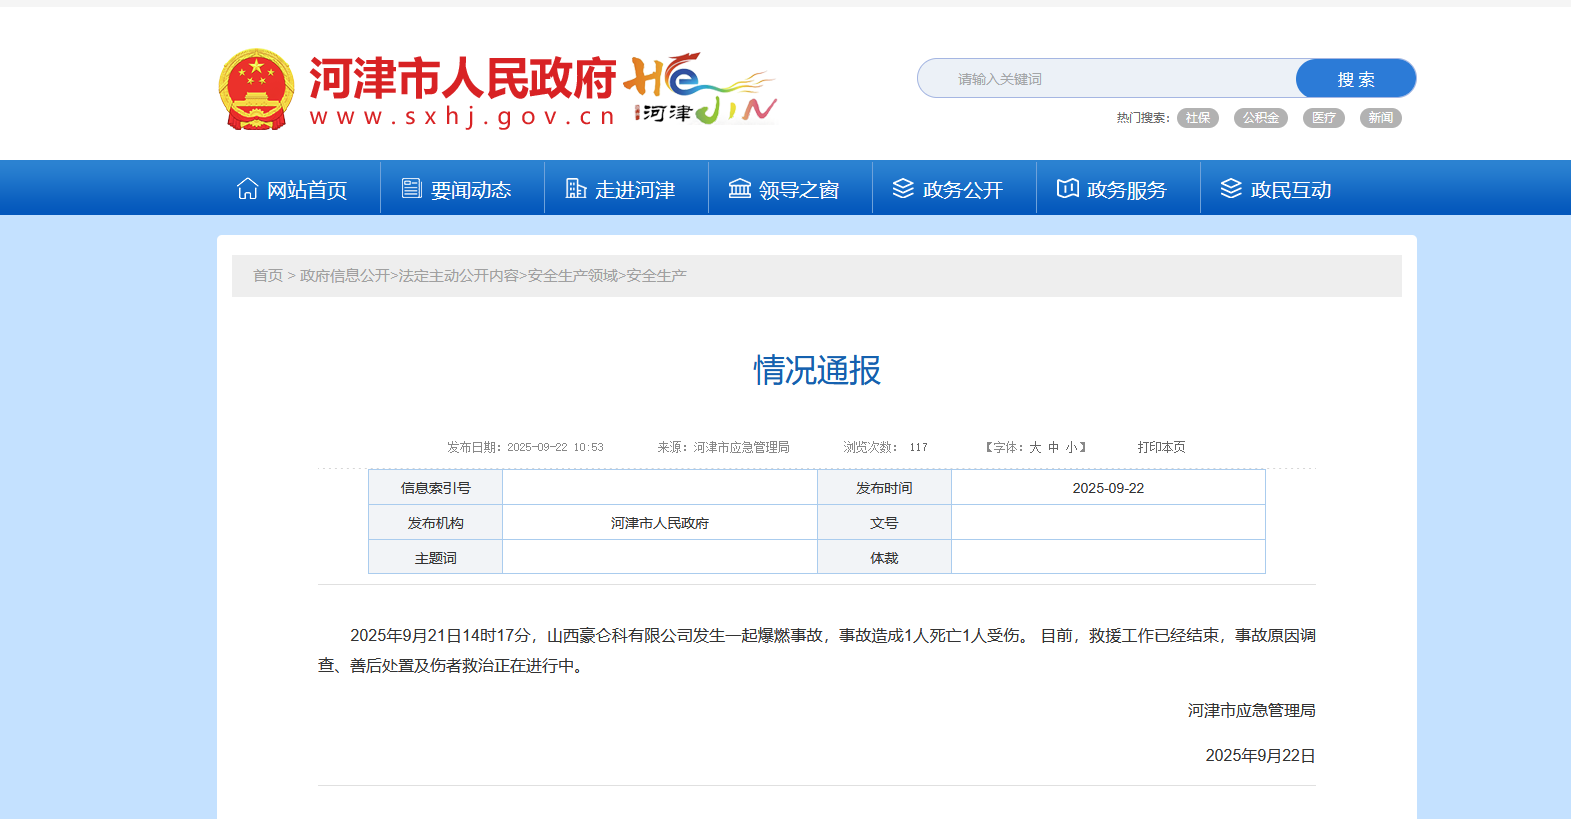Open the 政务公开 menu item
The width and height of the screenshot is (1571, 819).
point(962,190)
